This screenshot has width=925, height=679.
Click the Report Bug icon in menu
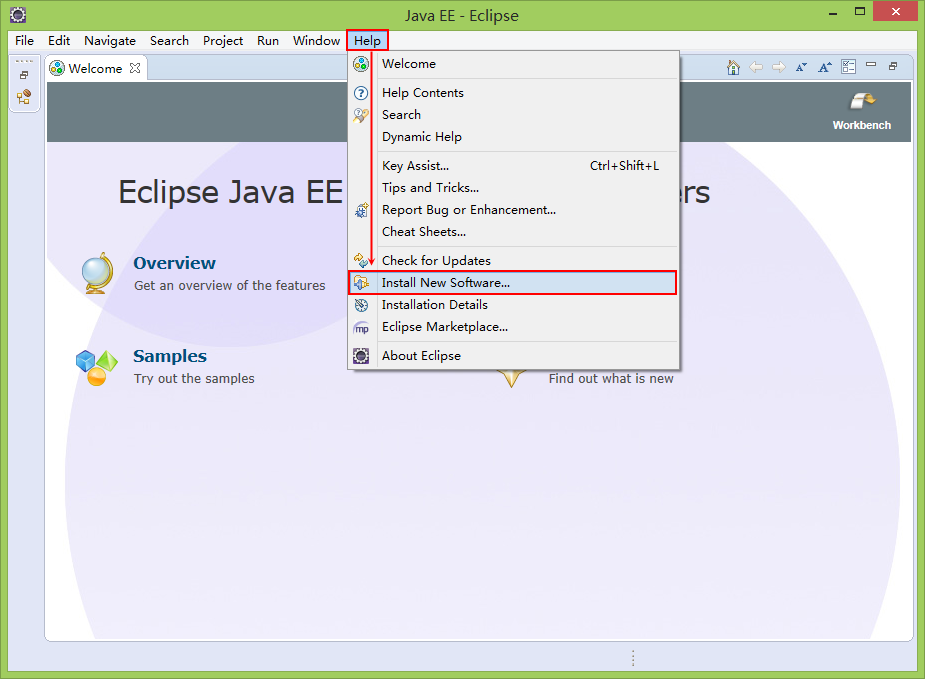(361, 210)
